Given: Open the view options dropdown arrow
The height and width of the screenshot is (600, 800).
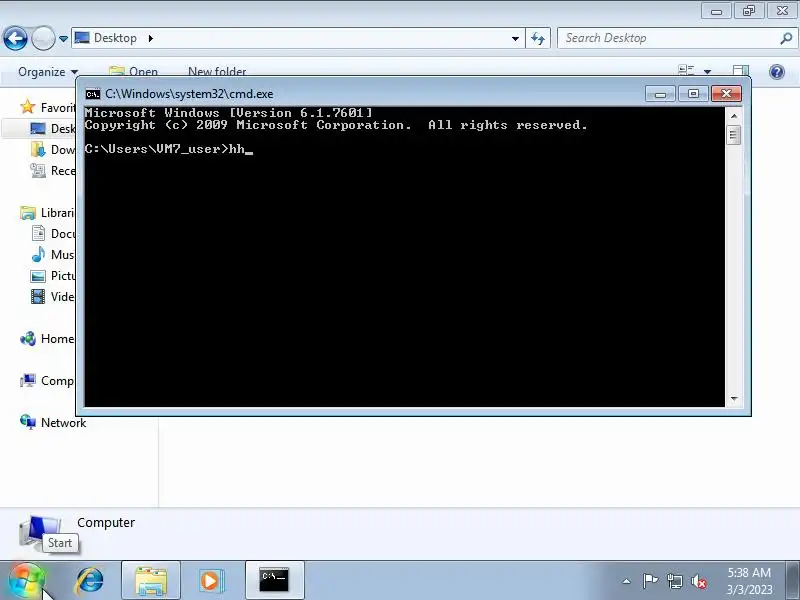Looking at the screenshot, I should (707, 72).
